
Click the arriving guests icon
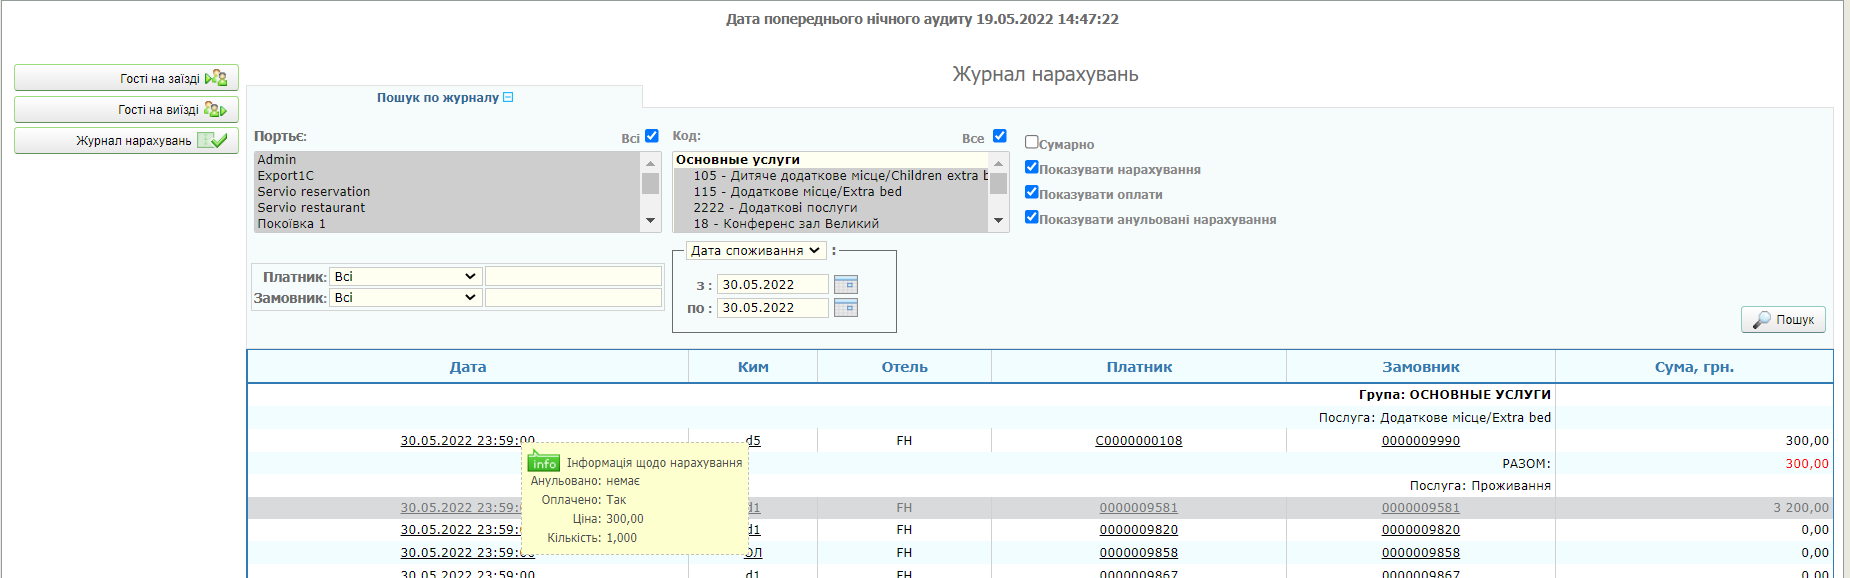(216, 78)
